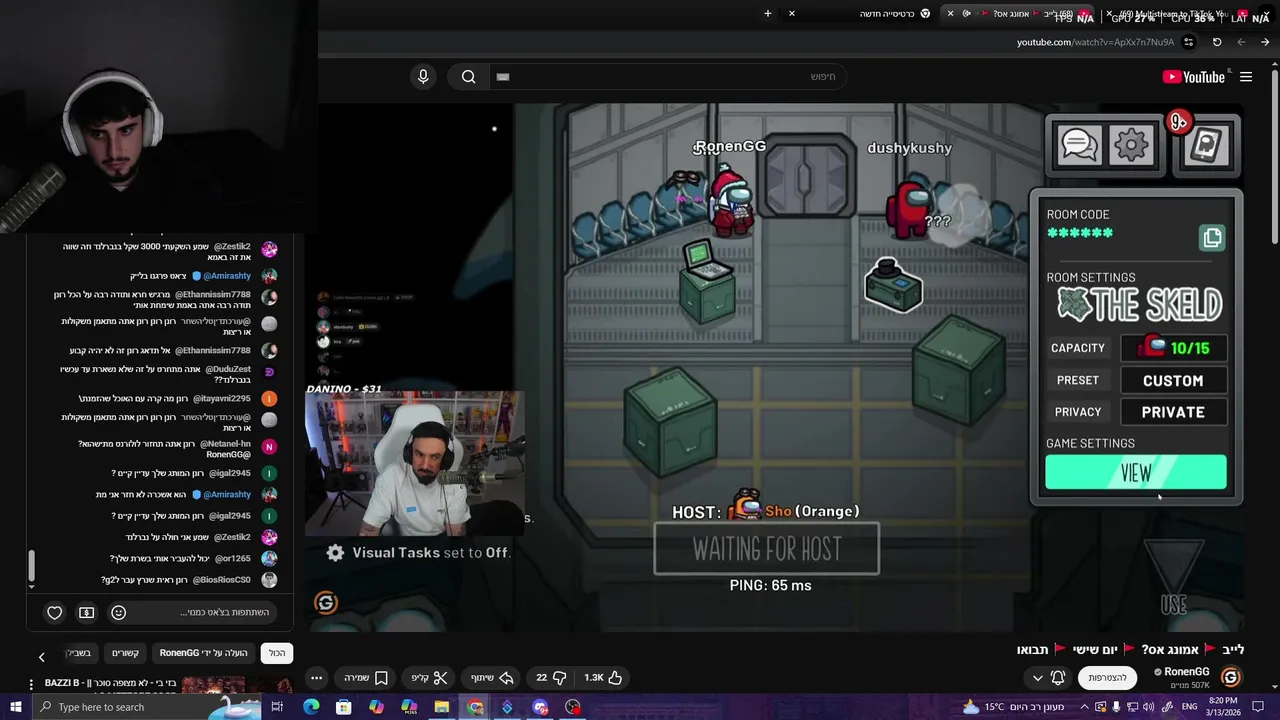Open File Explorer from the taskbar
Screen dimensions: 1280x720
pyautogui.click(x=441, y=707)
